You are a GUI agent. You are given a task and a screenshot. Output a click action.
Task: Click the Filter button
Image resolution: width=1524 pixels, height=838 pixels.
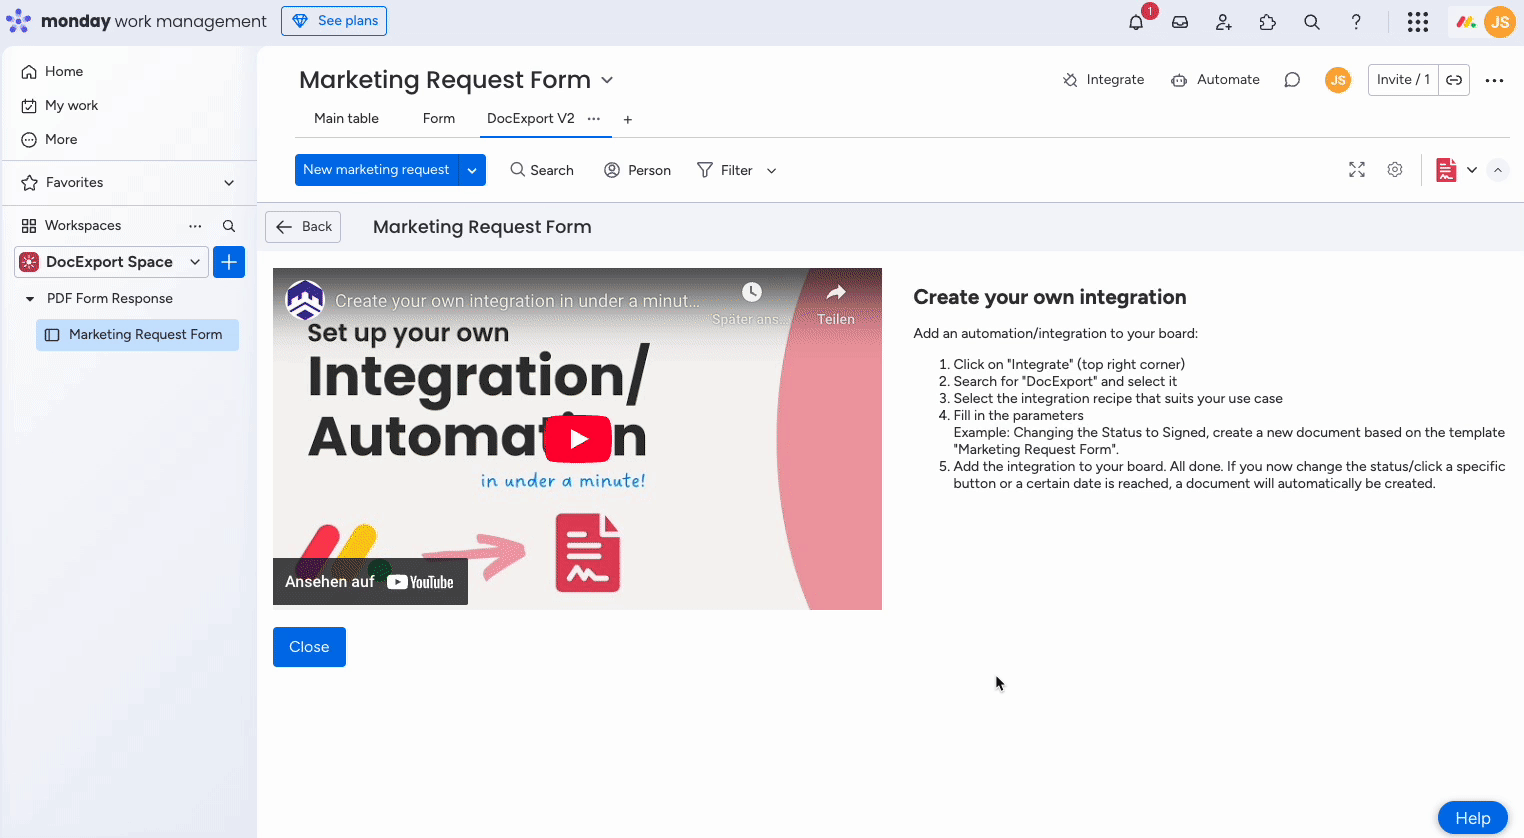pyautogui.click(x=725, y=170)
